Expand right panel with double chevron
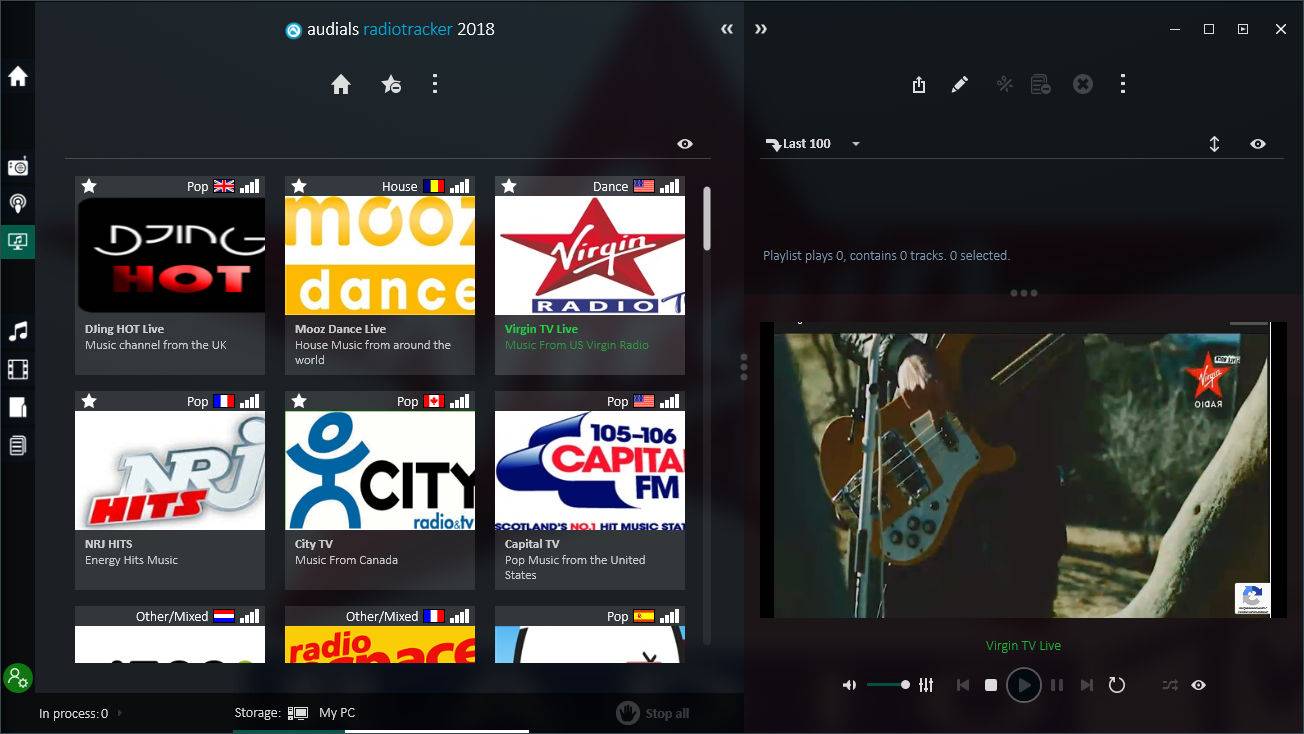 pyautogui.click(x=761, y=30)
